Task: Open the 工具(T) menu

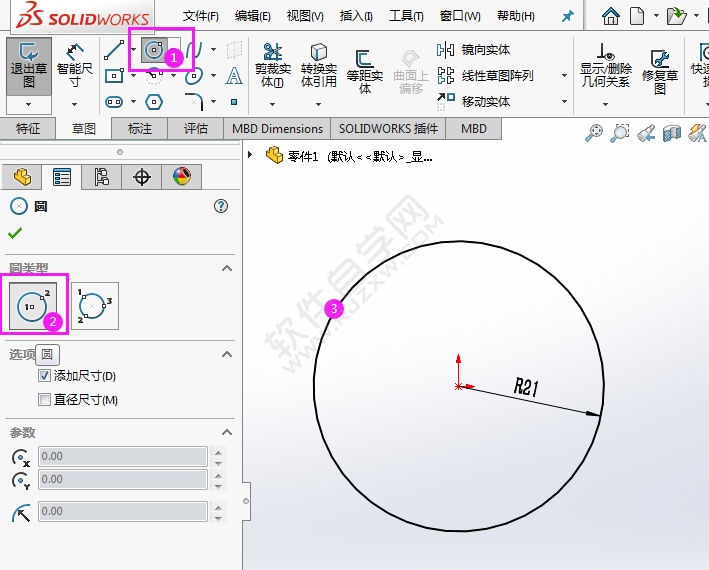Action: pyautogui.click(x=406, y=17)
